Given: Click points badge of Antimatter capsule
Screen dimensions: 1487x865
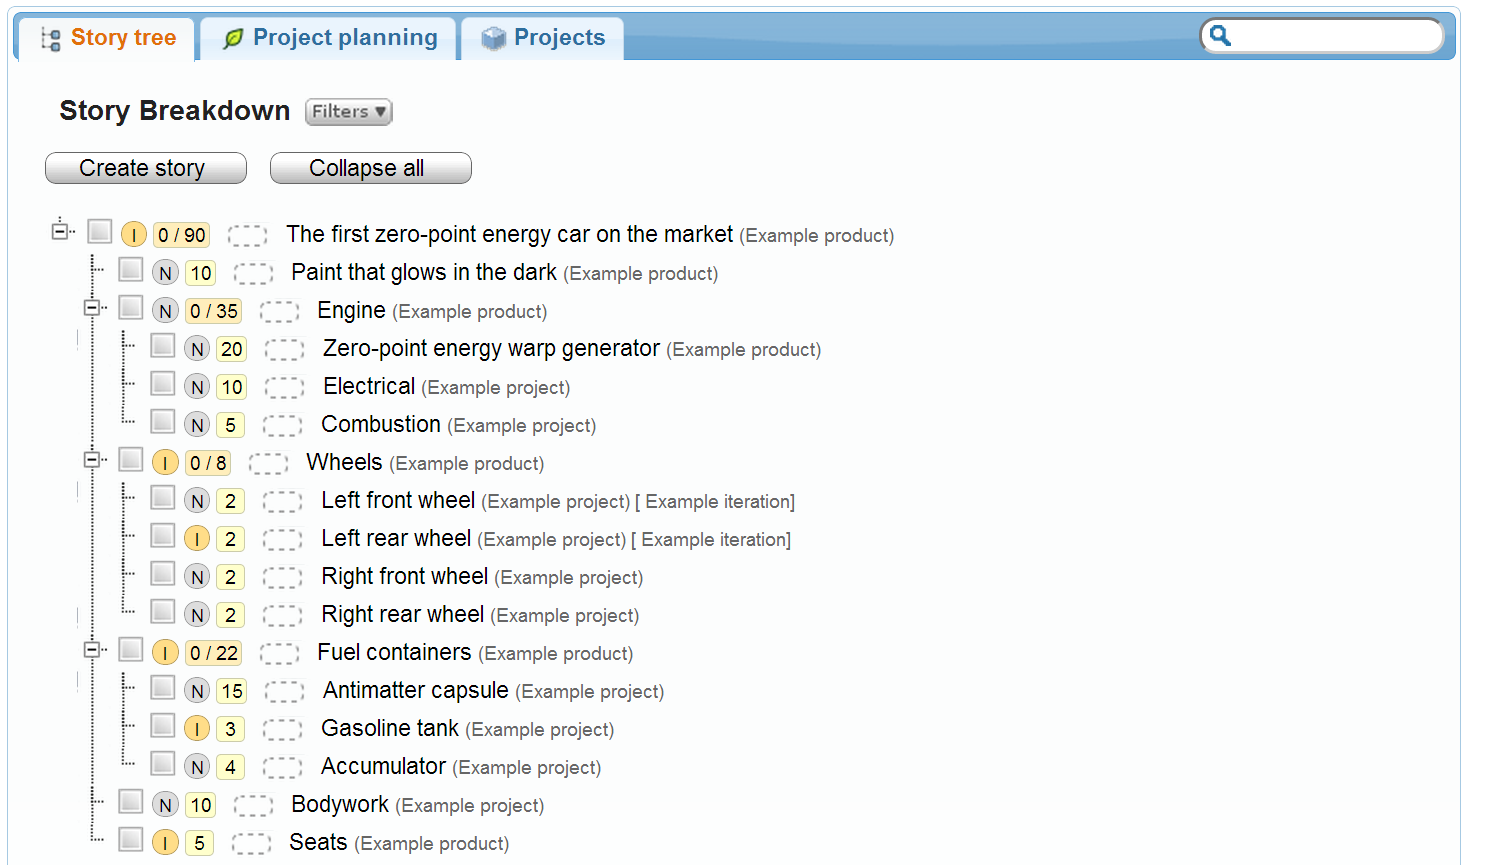Looking at the screenshot, I should coord(232,691).
